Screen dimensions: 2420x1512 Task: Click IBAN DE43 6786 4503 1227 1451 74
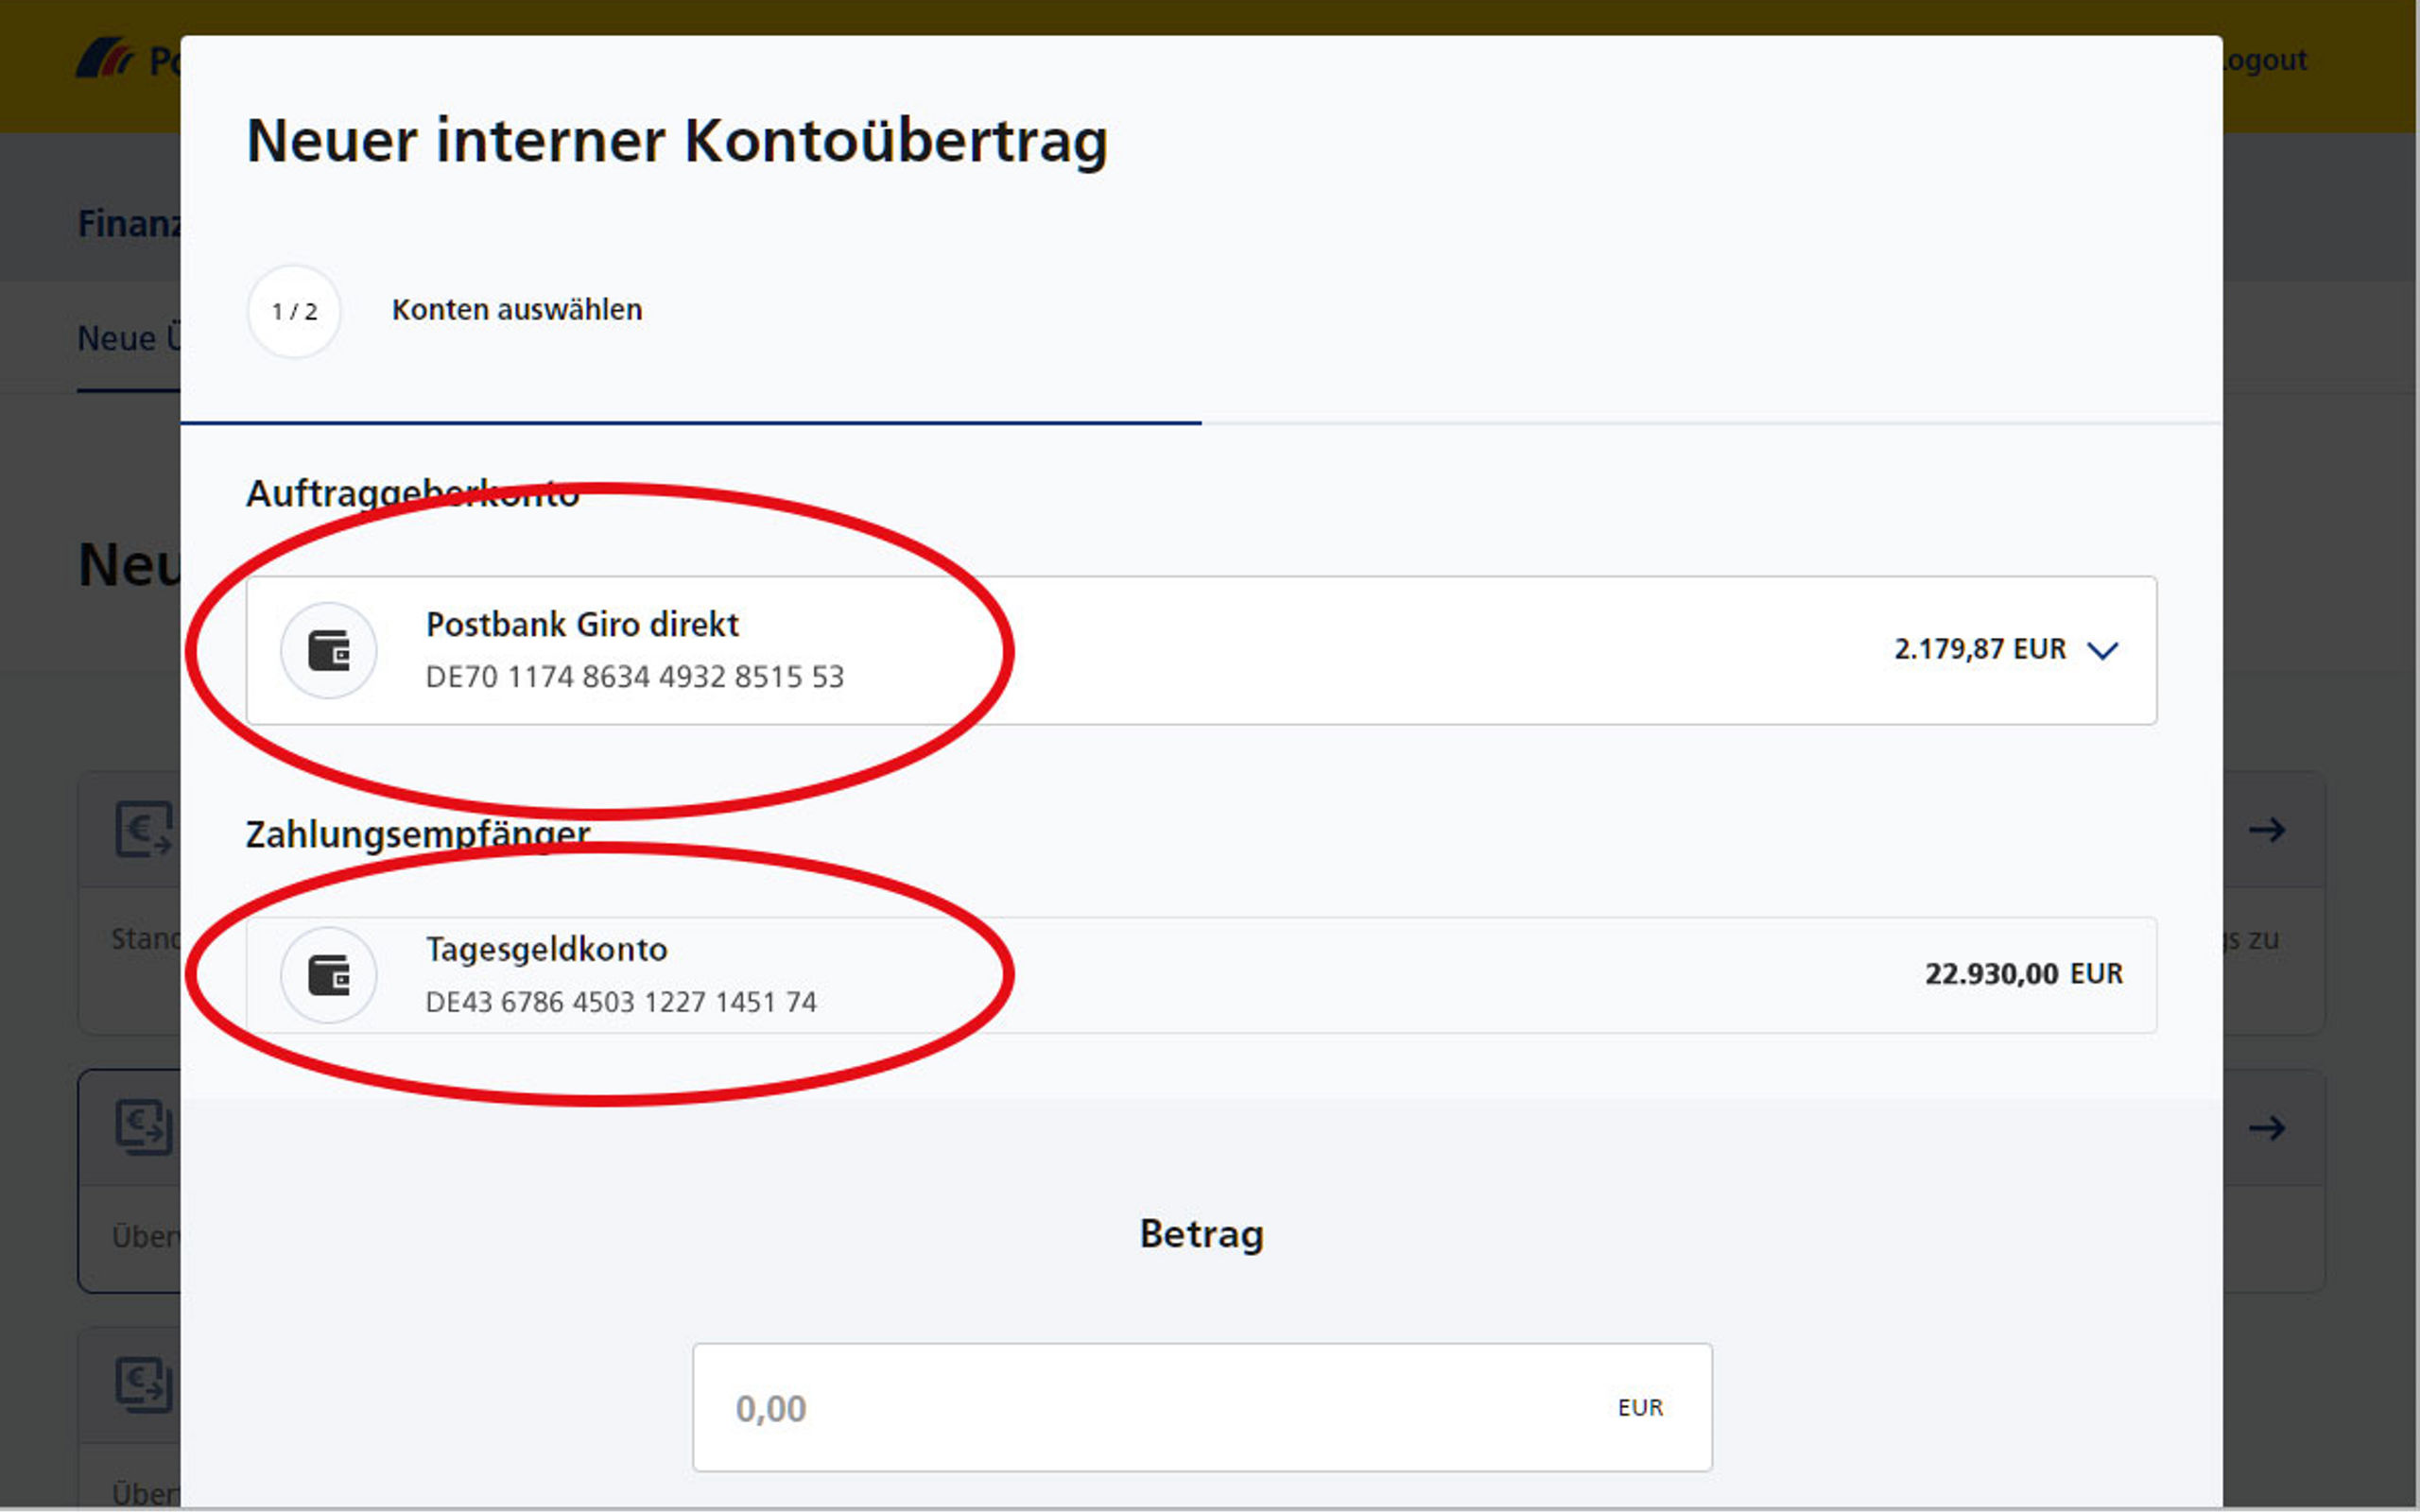point(620,1002)
